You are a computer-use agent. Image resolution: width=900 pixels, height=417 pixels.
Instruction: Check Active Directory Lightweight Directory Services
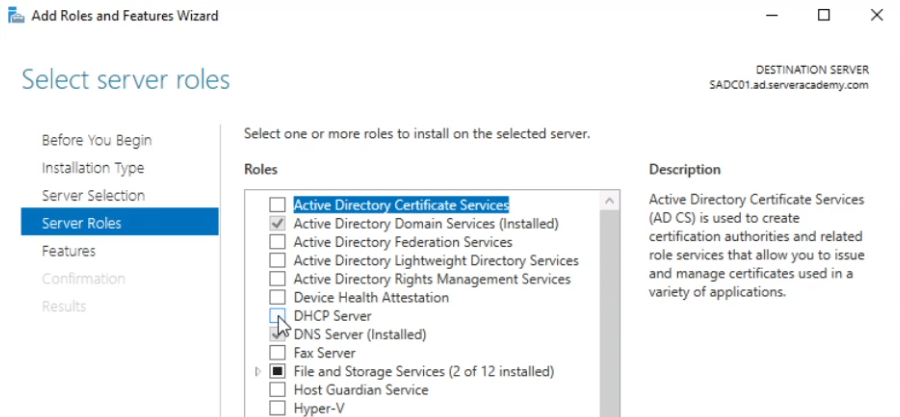pos(277,261)
